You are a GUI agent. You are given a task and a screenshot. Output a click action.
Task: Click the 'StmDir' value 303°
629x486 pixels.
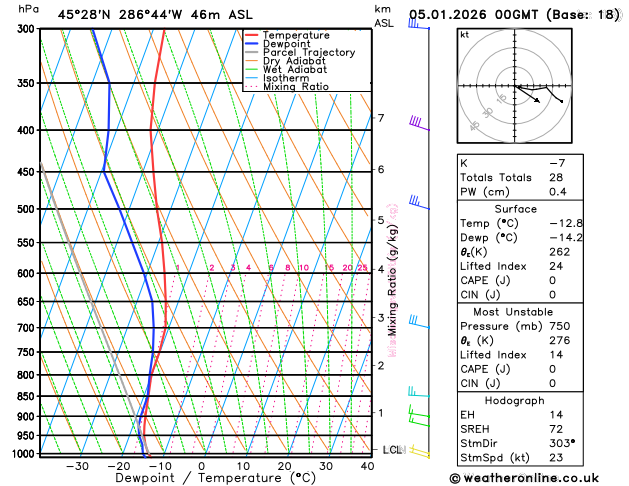pyautogui.click(x=562, y=443)
